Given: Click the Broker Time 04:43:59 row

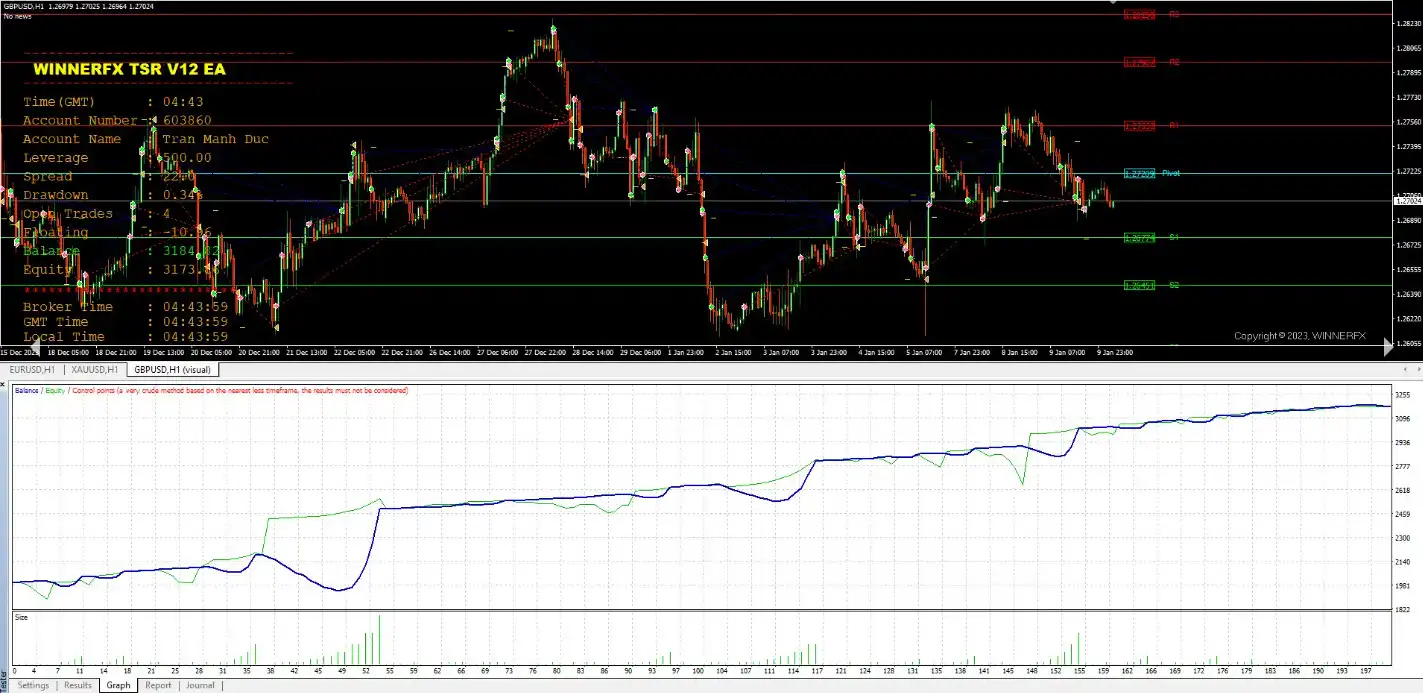Looking at the screenshot, I should [x=125, y=307].
